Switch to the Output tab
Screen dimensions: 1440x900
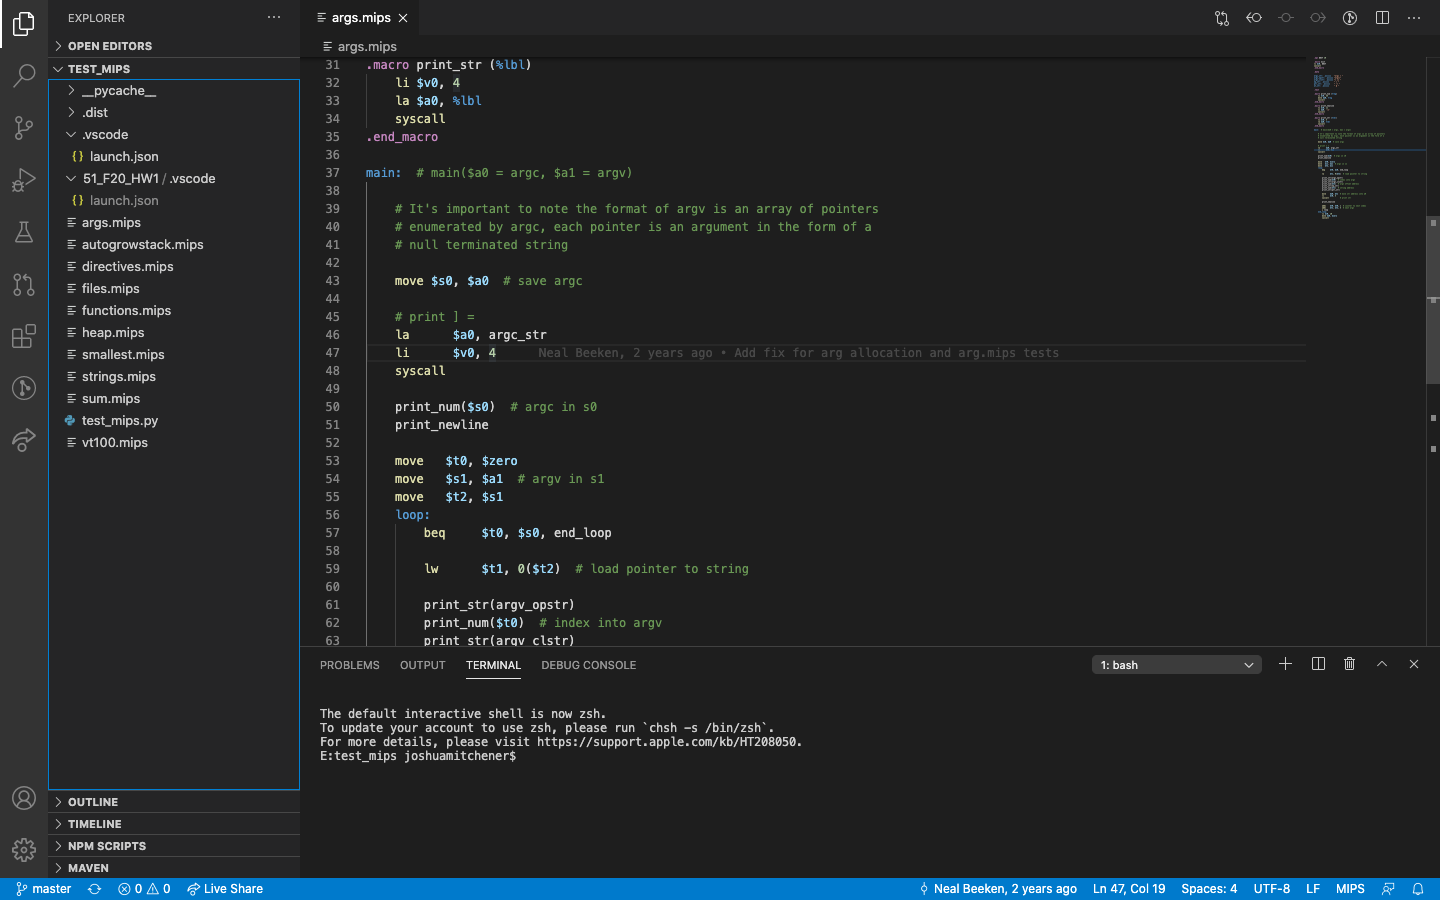(x=423, y=665)
